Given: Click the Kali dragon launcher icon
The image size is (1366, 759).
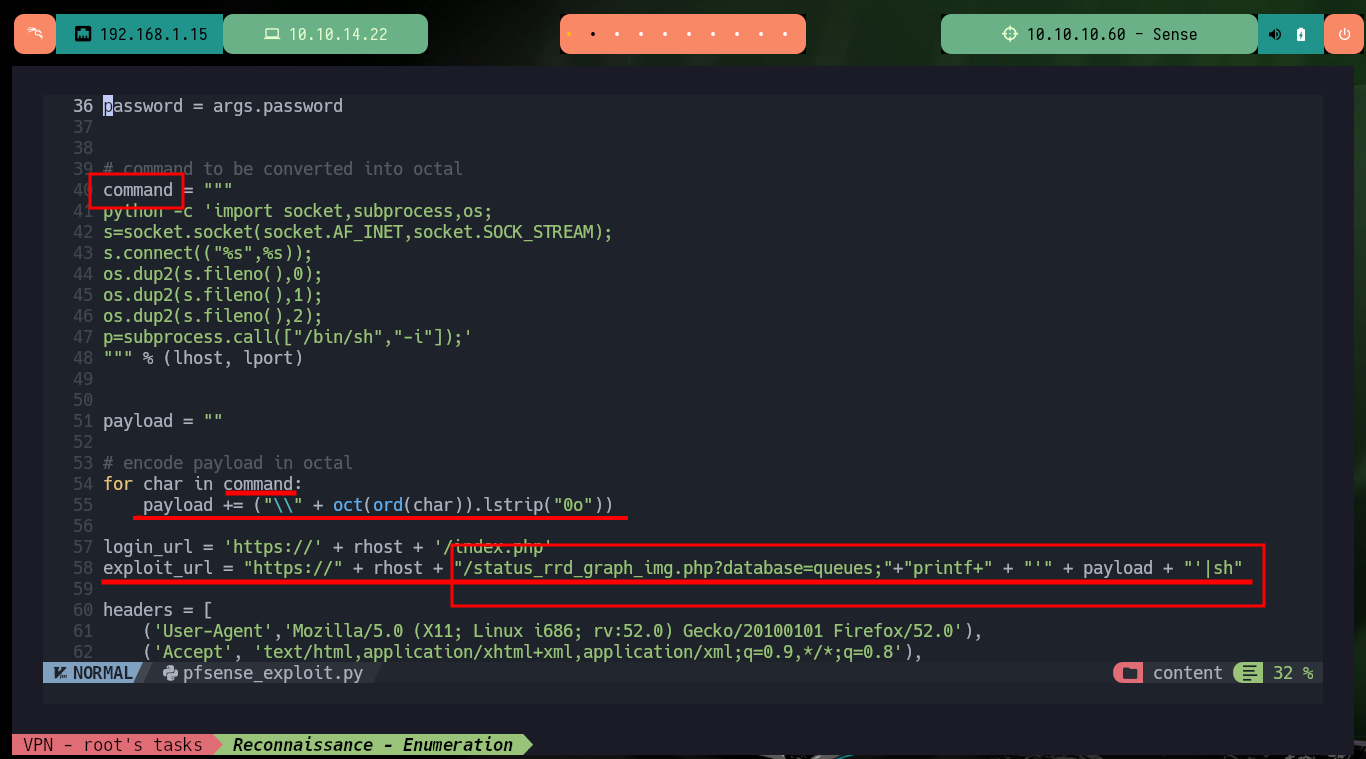Looking at the screenshot, I should 35,34.
